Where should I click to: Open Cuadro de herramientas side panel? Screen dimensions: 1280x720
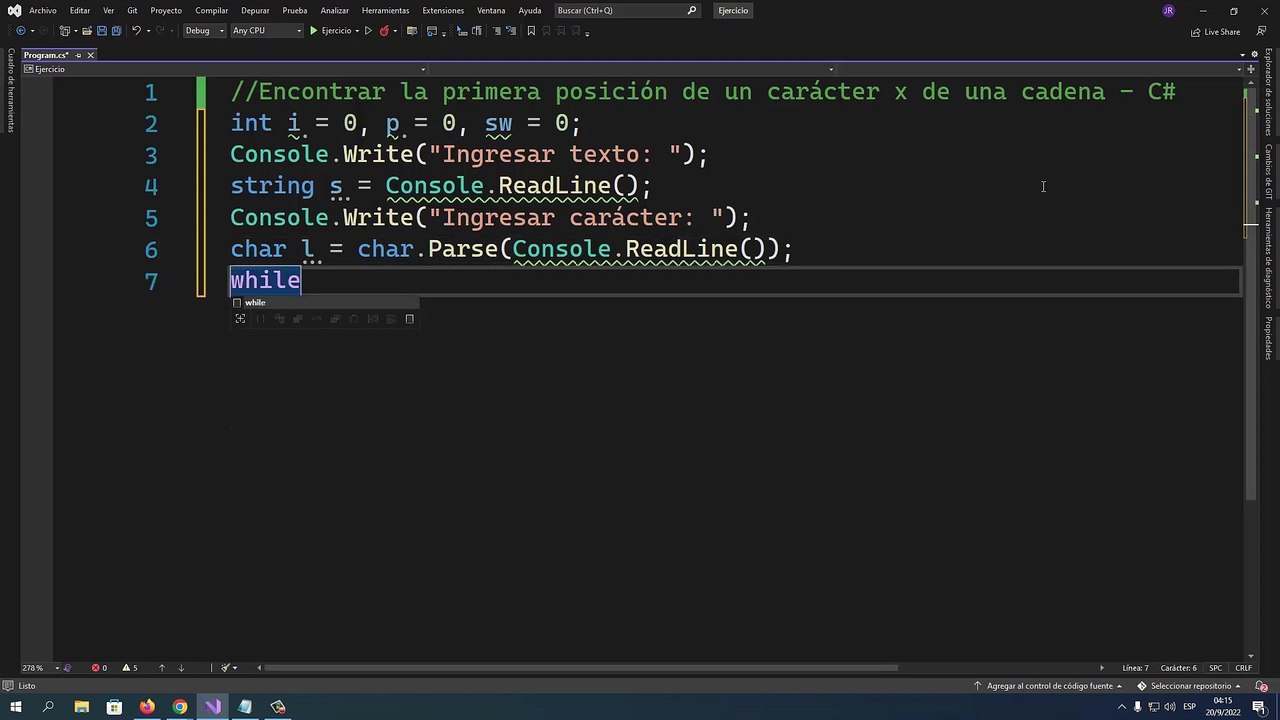pyautogui.click(x=10, y=91)
